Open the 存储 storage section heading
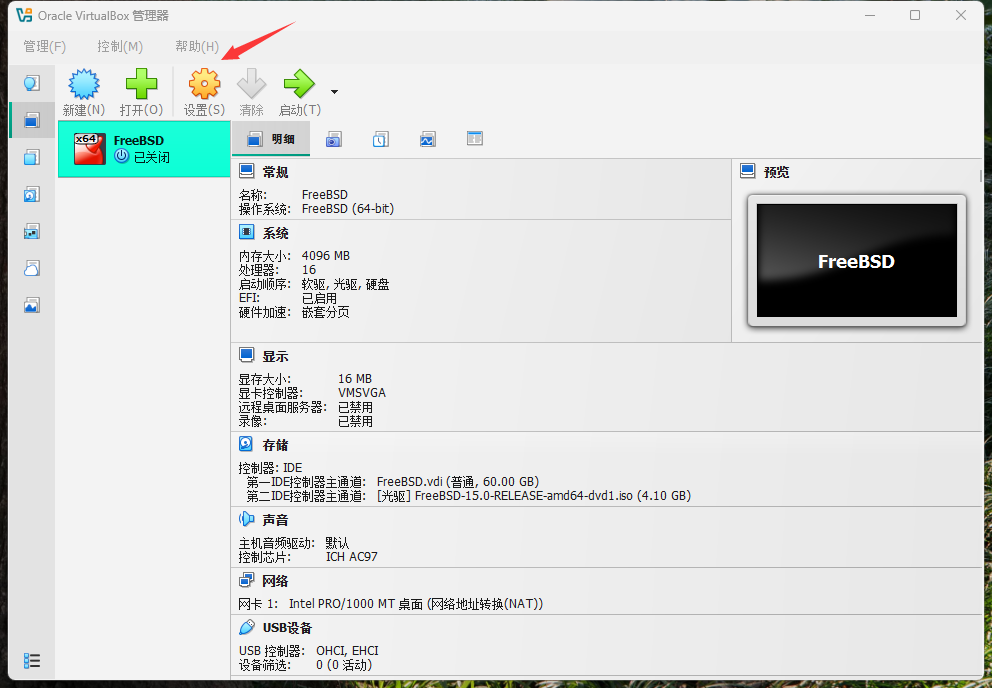Image resolution: width=992 pixels, height=688 pixels. coord(275,446)
